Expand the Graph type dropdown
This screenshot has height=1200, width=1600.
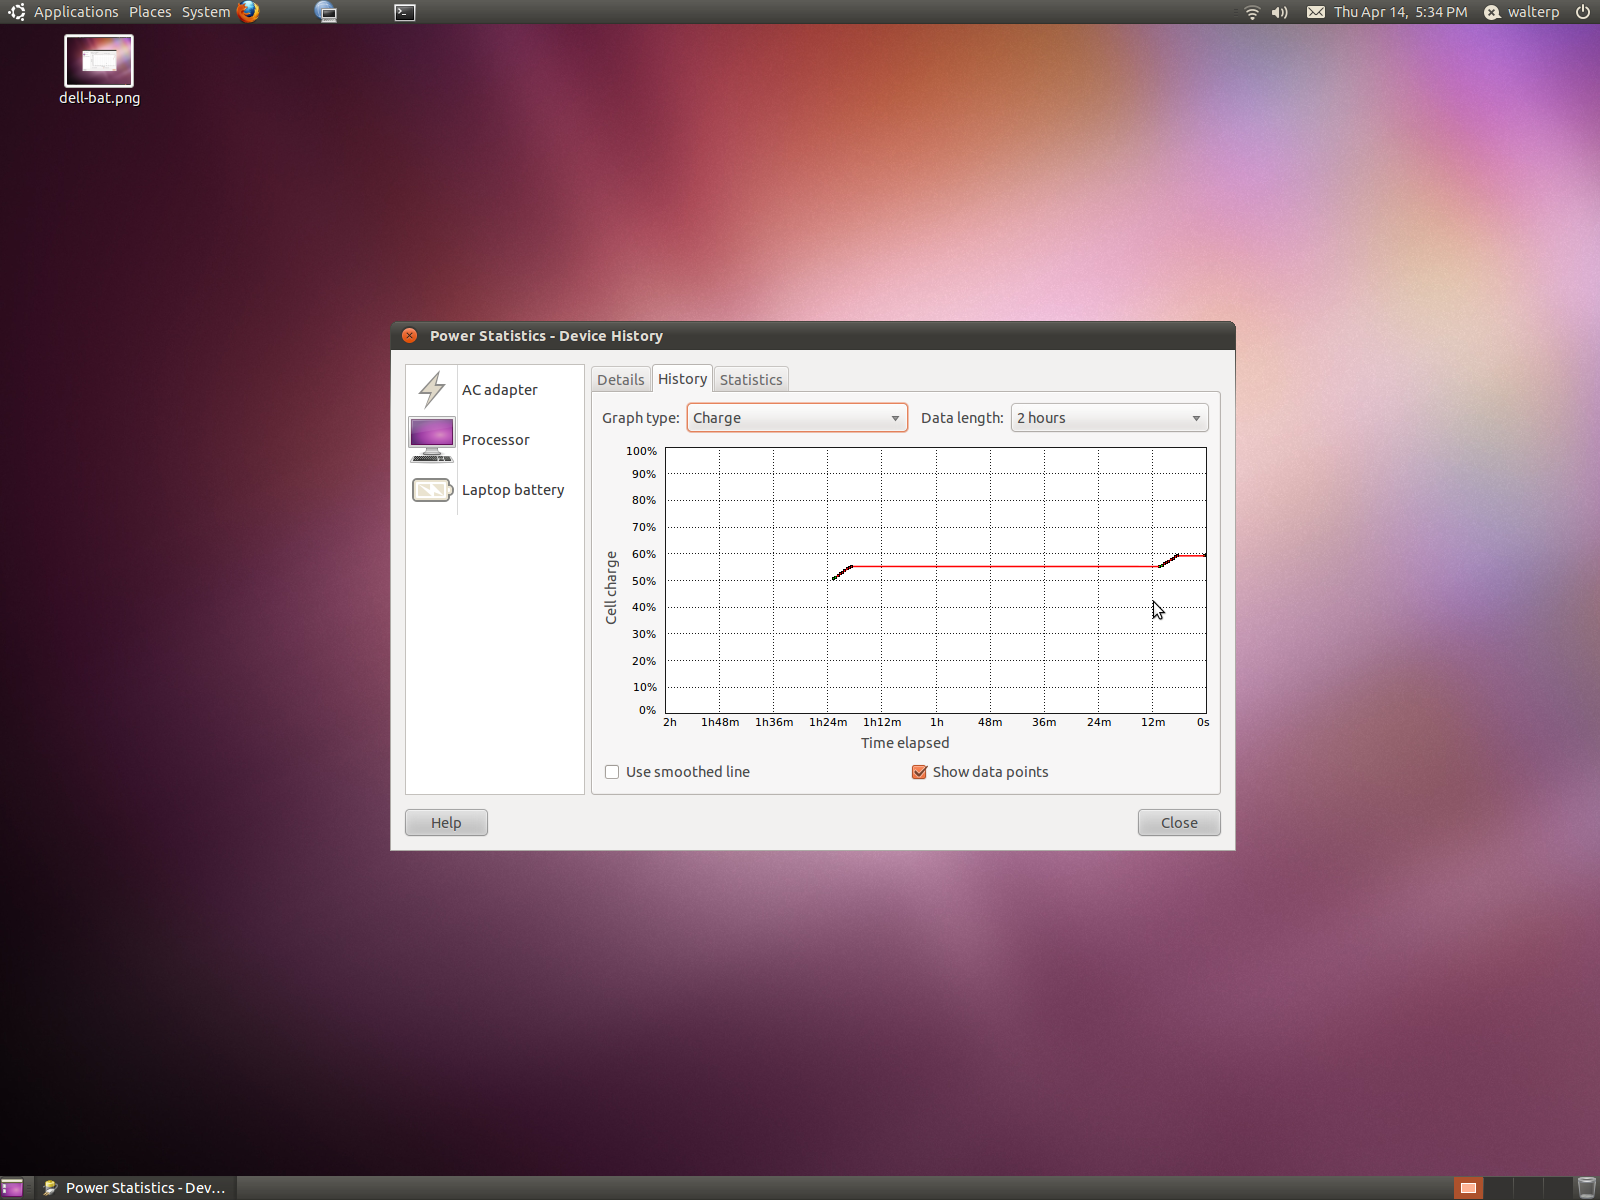tap(797, 418)
